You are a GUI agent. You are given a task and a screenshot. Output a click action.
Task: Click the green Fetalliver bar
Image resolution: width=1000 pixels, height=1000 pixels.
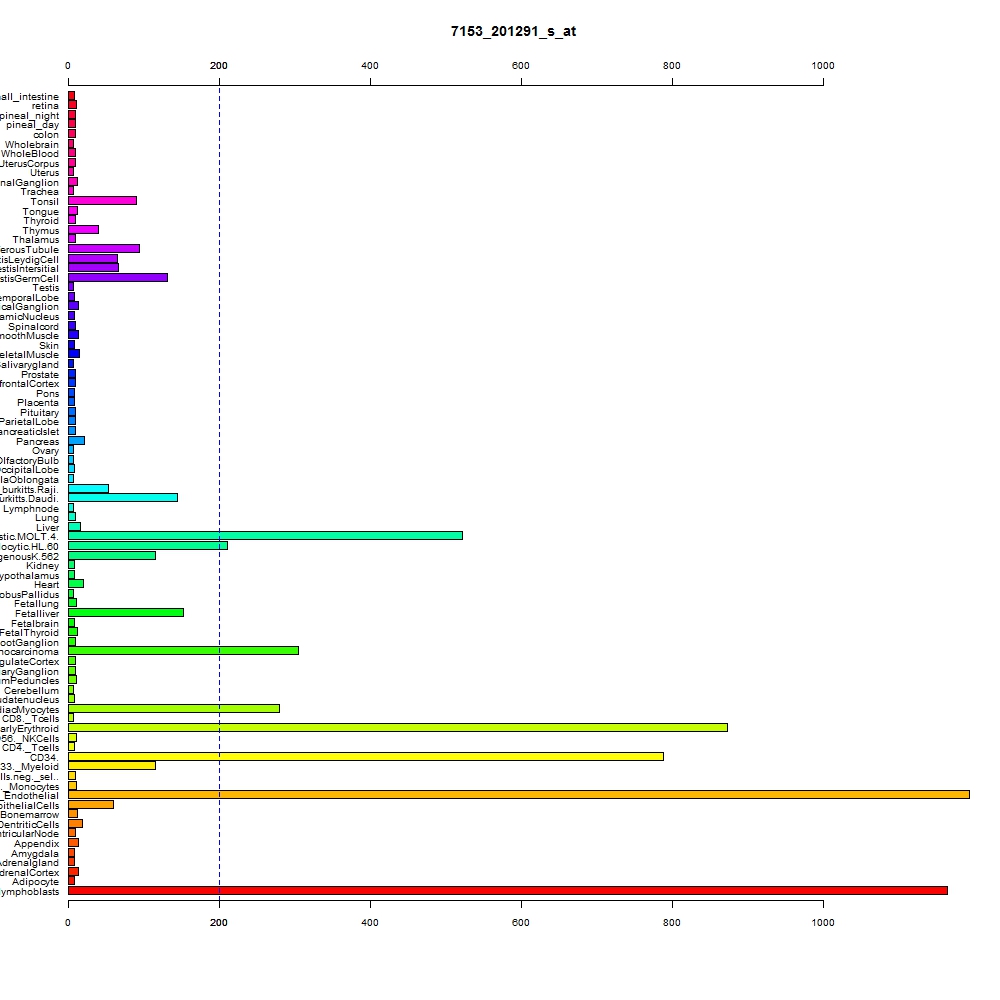[x=126, y=613]
